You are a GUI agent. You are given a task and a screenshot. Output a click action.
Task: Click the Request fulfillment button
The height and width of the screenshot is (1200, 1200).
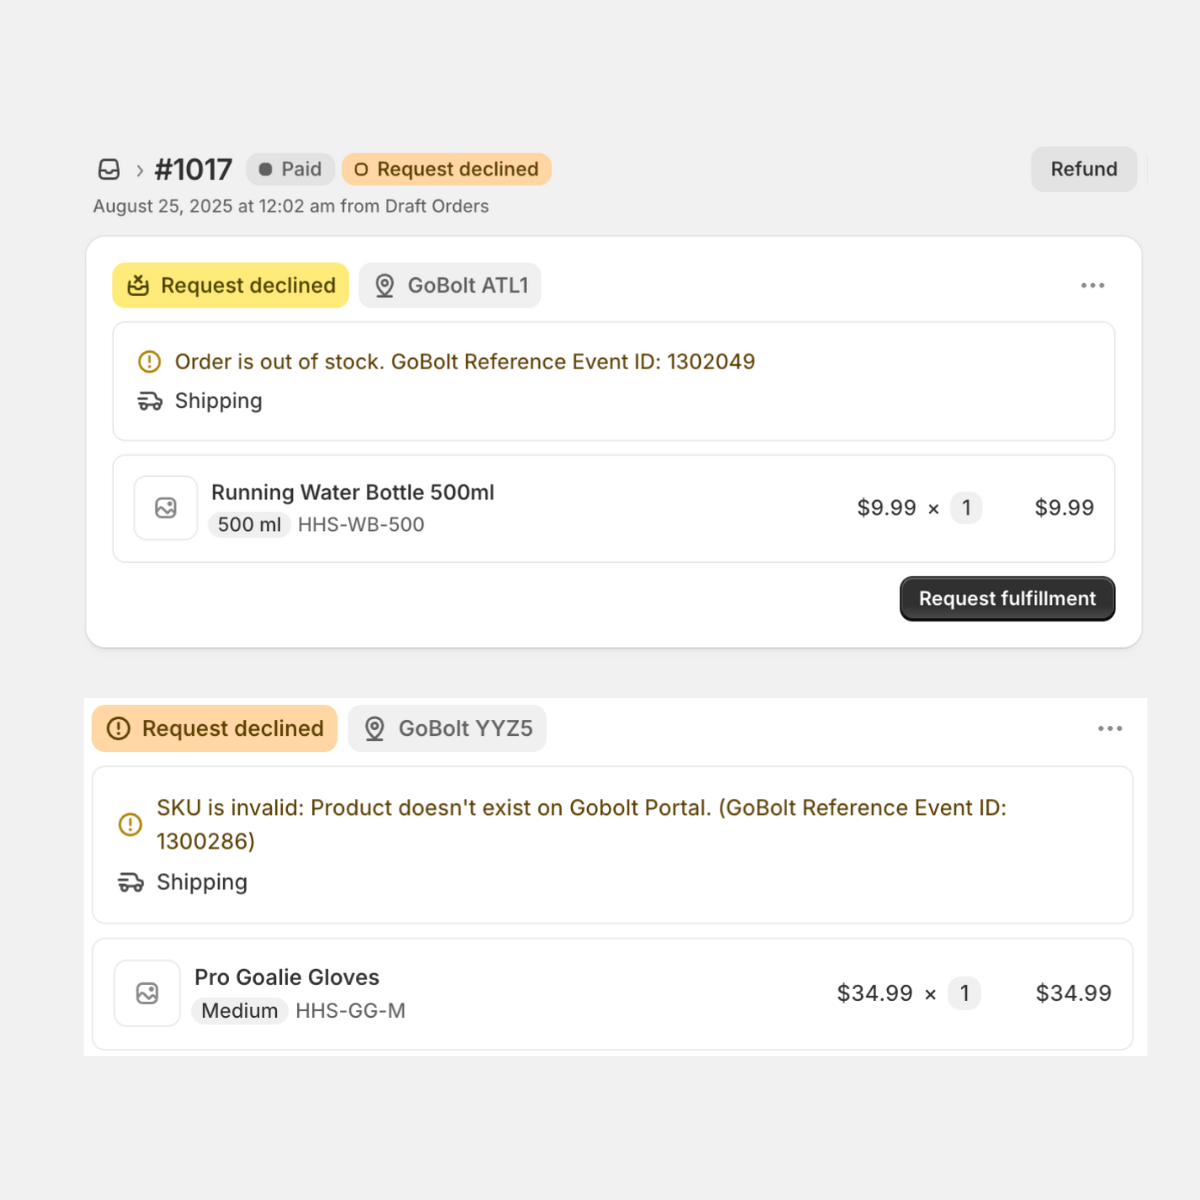tap(1007, 599)
